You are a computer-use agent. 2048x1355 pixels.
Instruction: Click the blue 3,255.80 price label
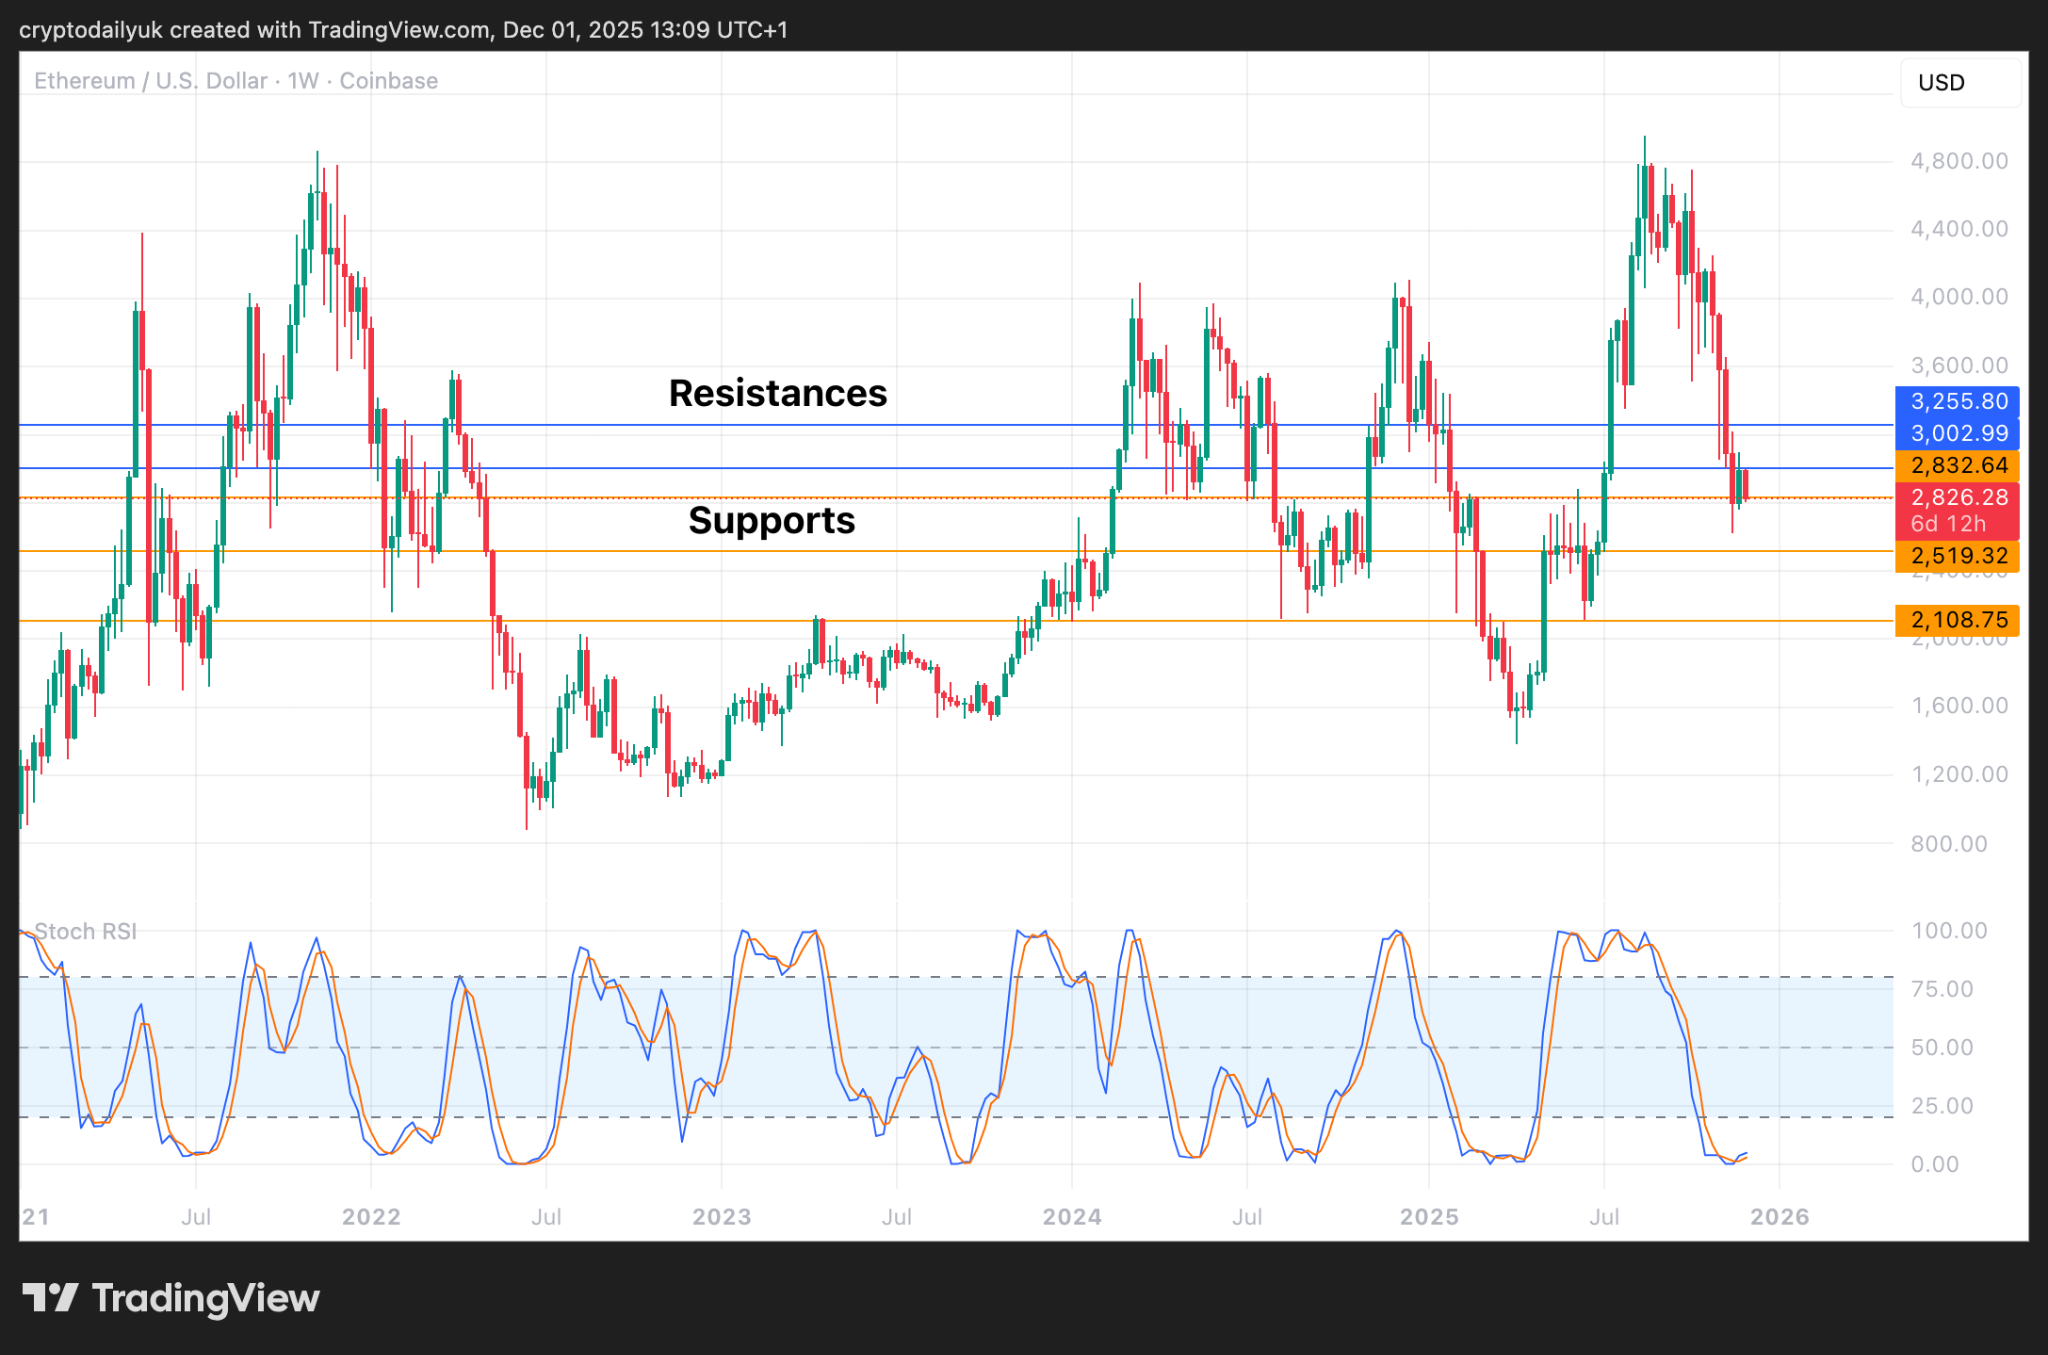(x=1957, y=401)
